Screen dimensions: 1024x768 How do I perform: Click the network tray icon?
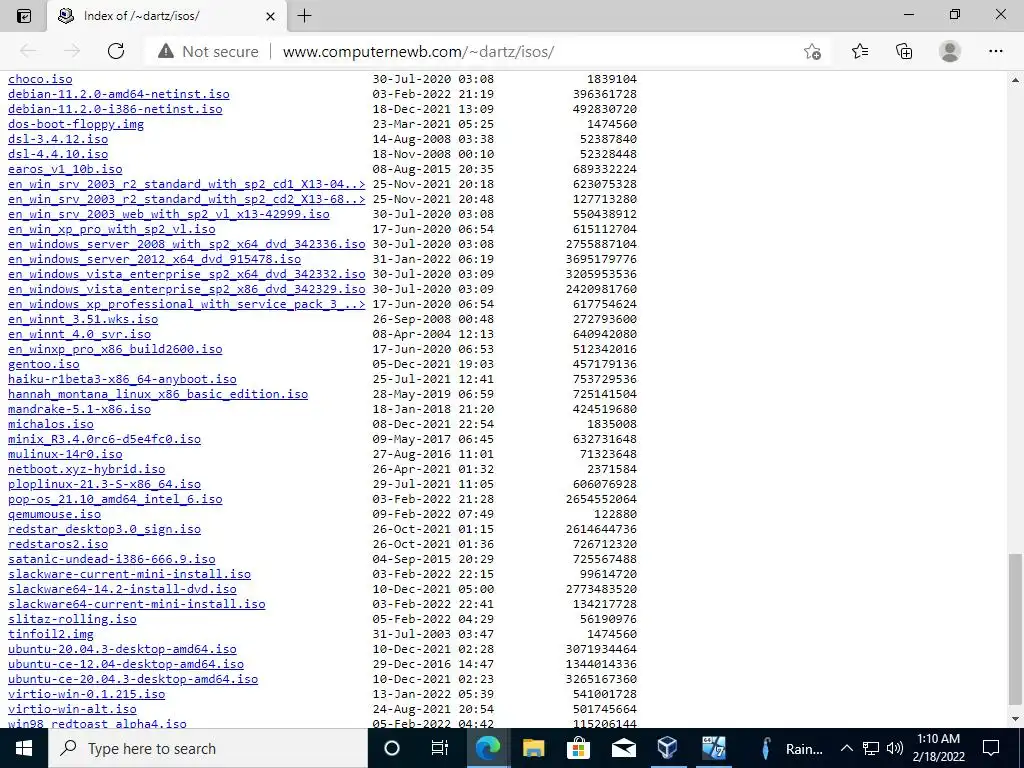click(871, 748)
